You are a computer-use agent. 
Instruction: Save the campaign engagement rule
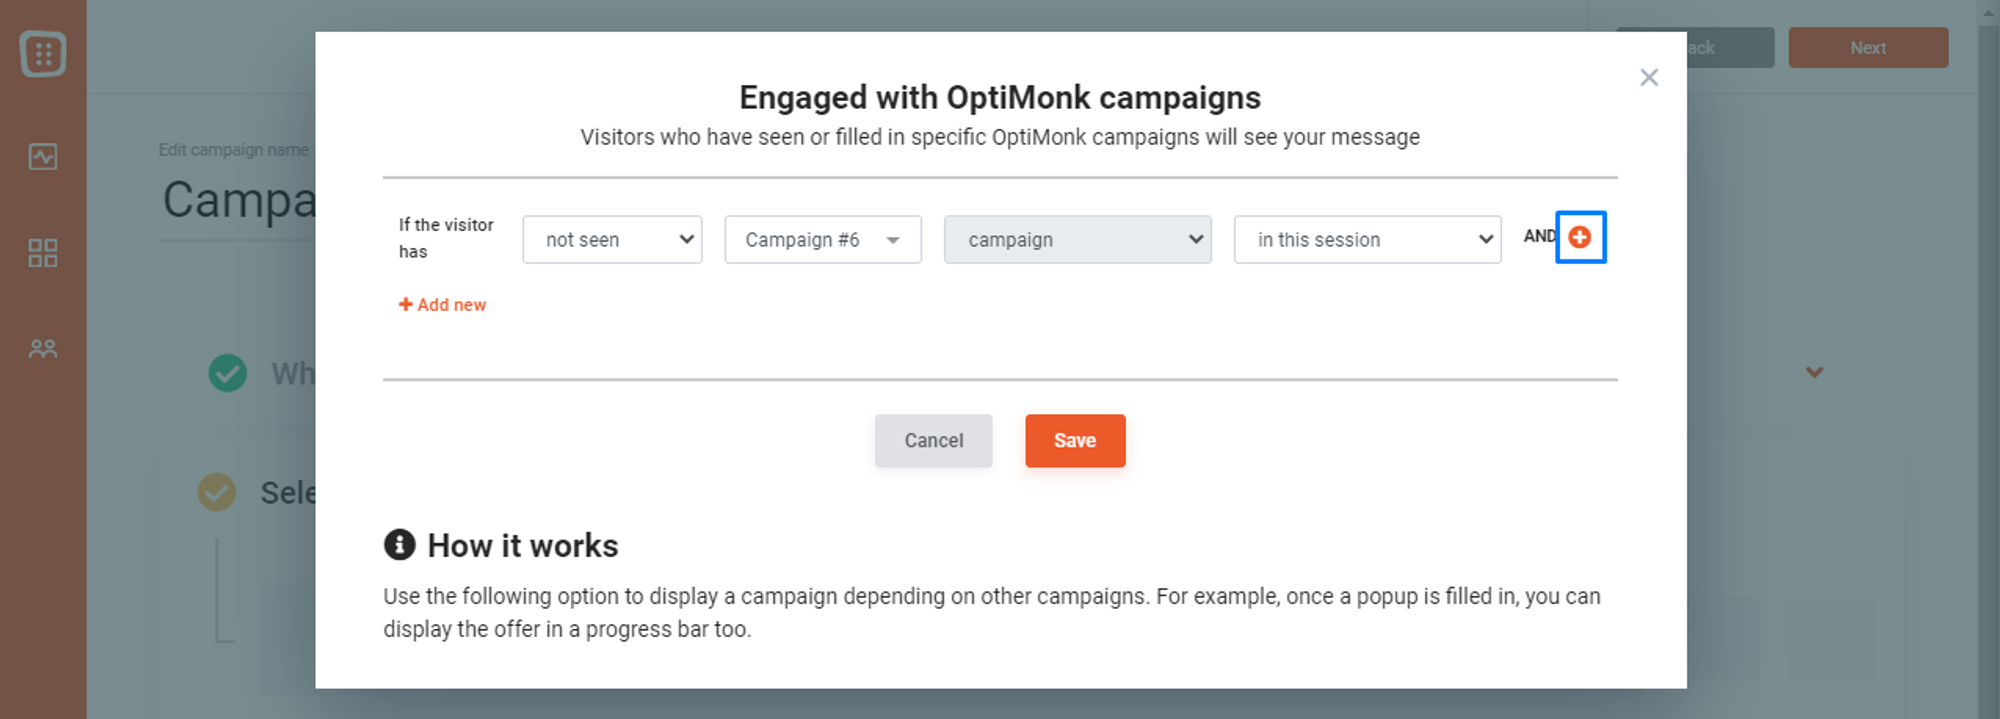tap(1075, 441)
